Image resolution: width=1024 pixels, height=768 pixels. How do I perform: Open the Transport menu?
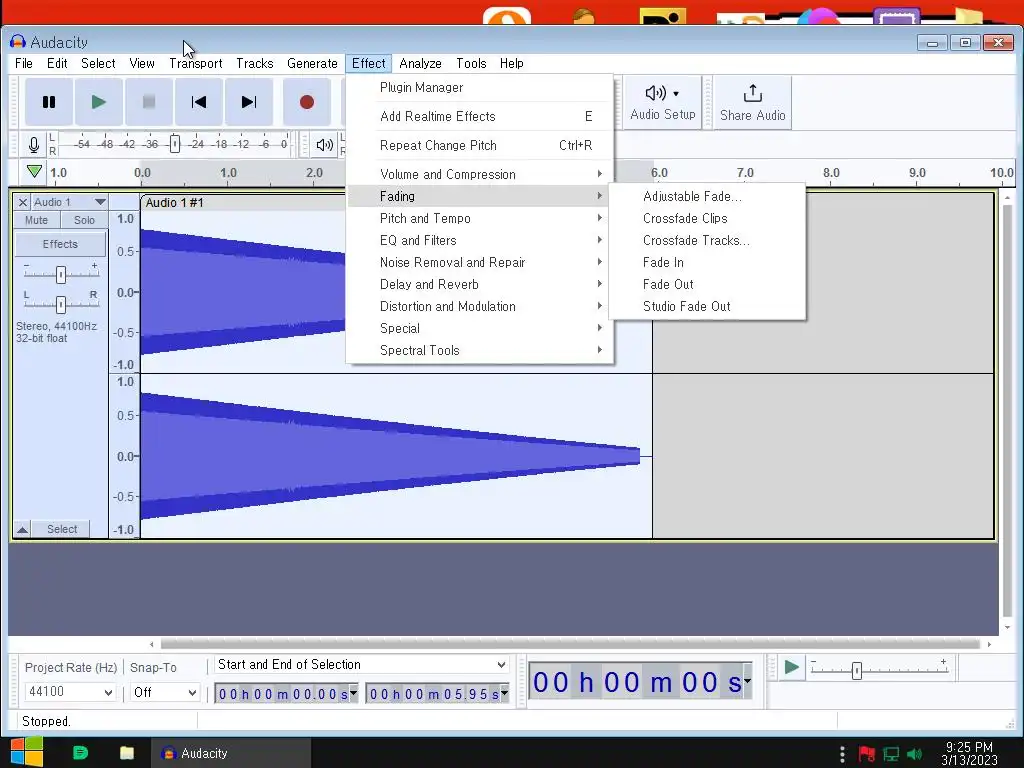tap(195, 63)
